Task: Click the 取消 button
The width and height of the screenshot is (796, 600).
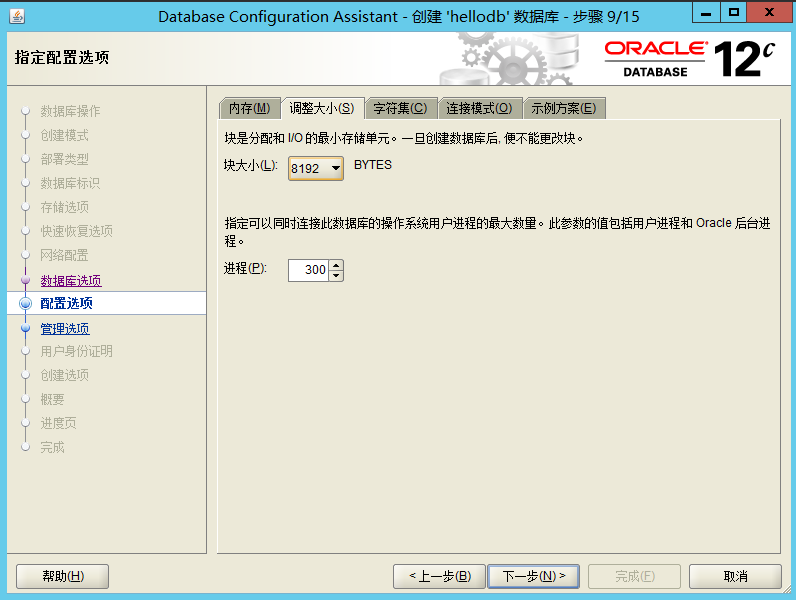Action: [735, 576]
